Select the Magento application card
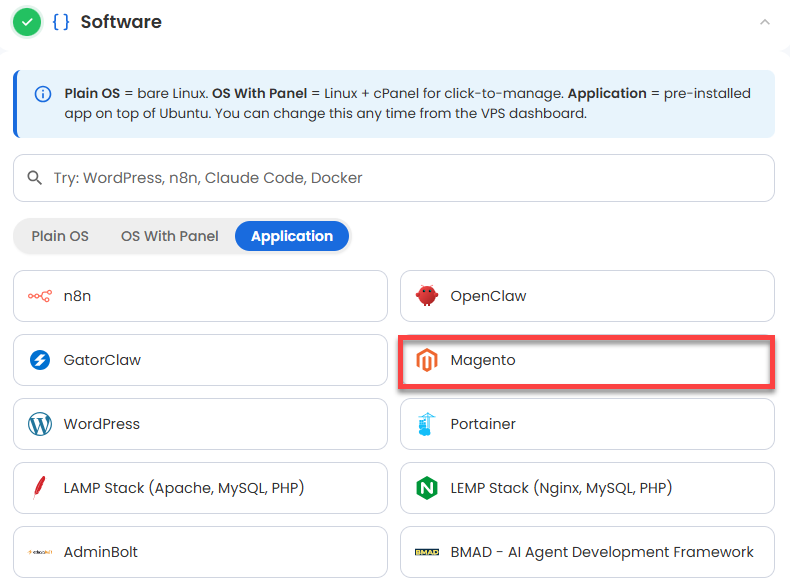Viewport: 790px width, 587px height. (x=587, y=360)
